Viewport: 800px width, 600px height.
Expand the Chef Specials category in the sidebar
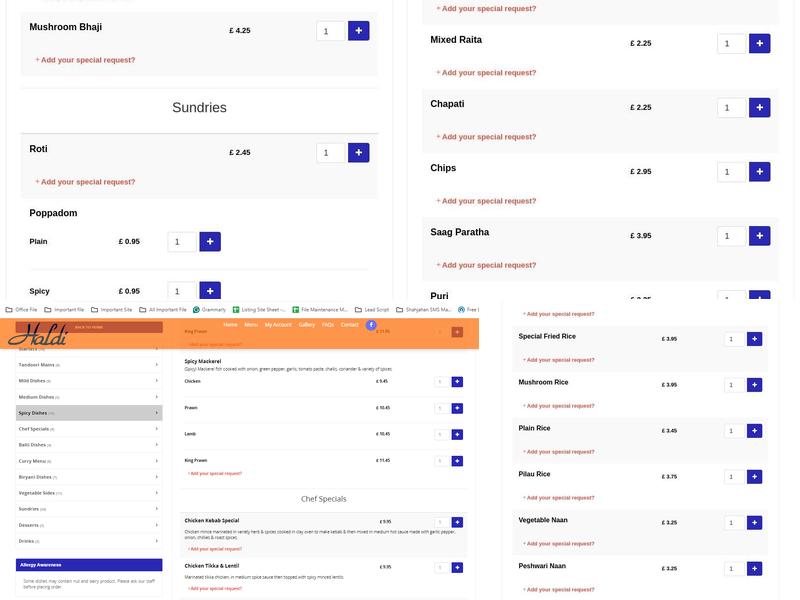click(x=88, y=428)
